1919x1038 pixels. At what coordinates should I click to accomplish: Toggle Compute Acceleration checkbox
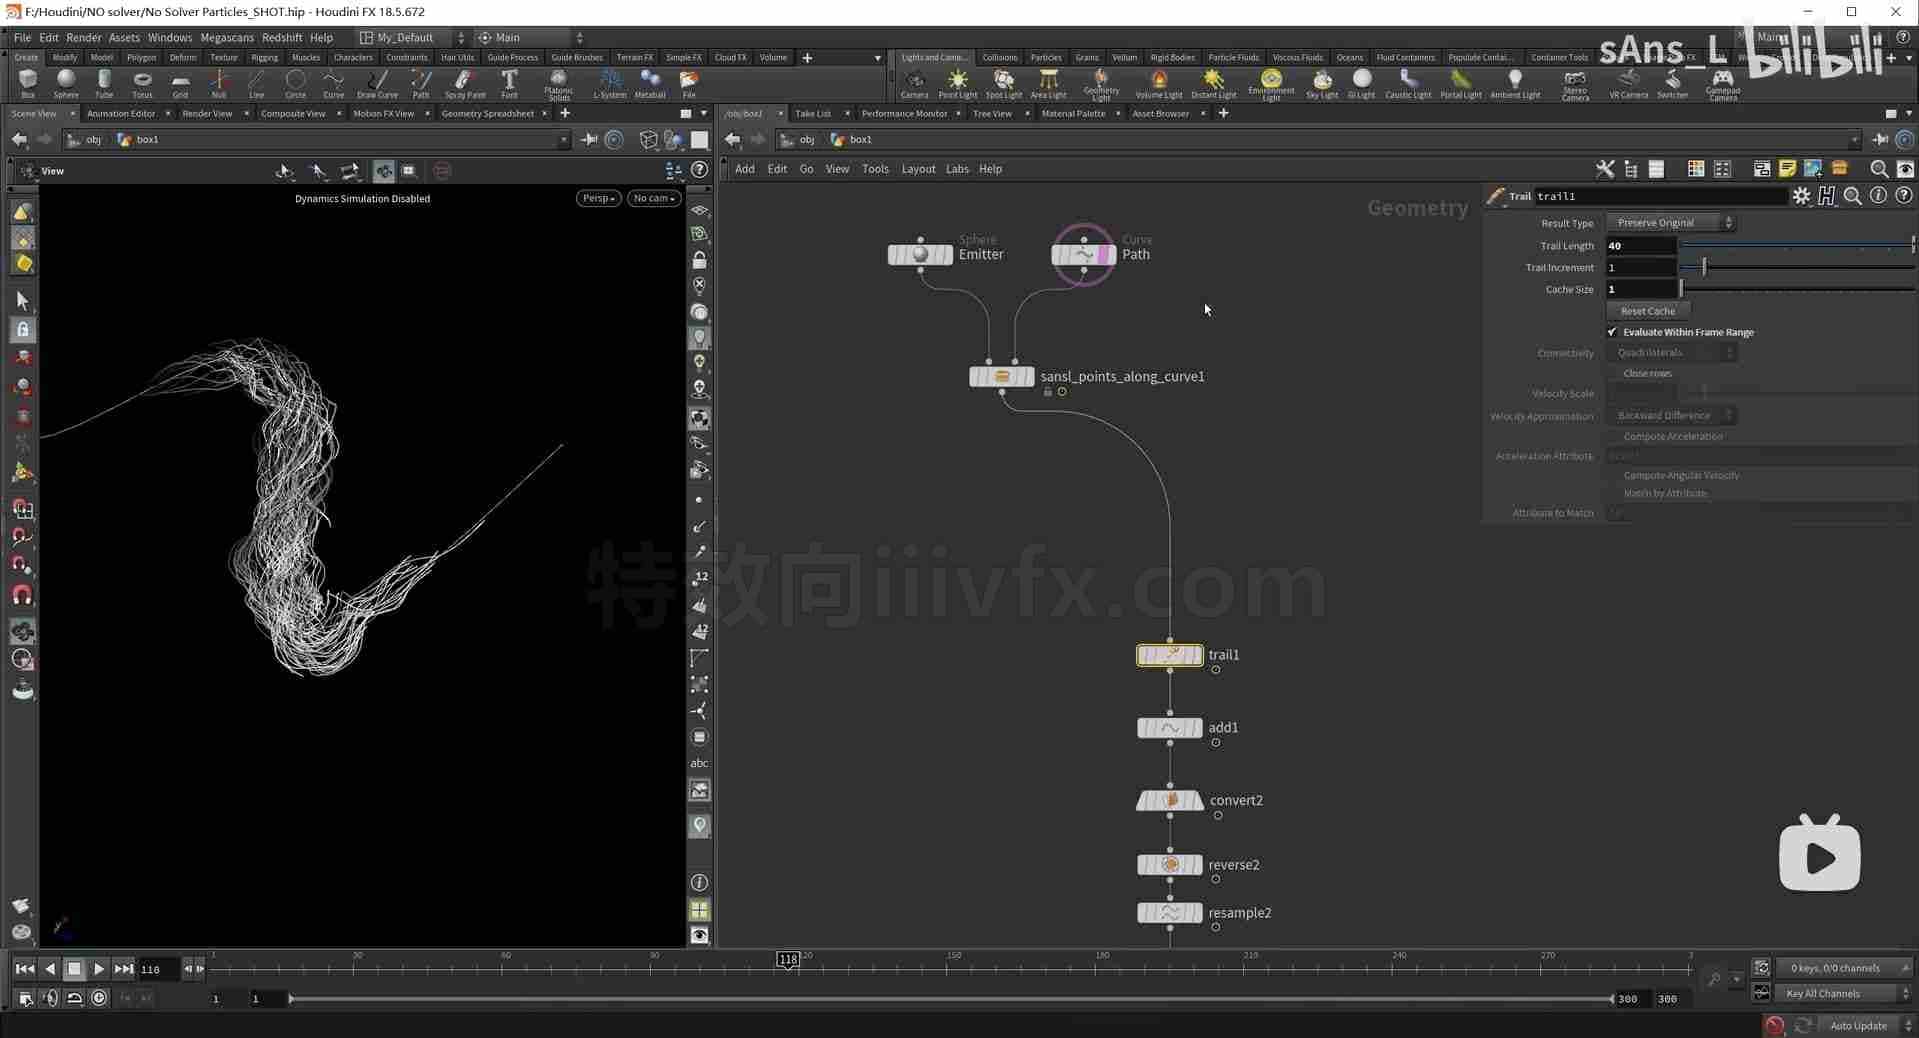click(x=1612, y=436)
